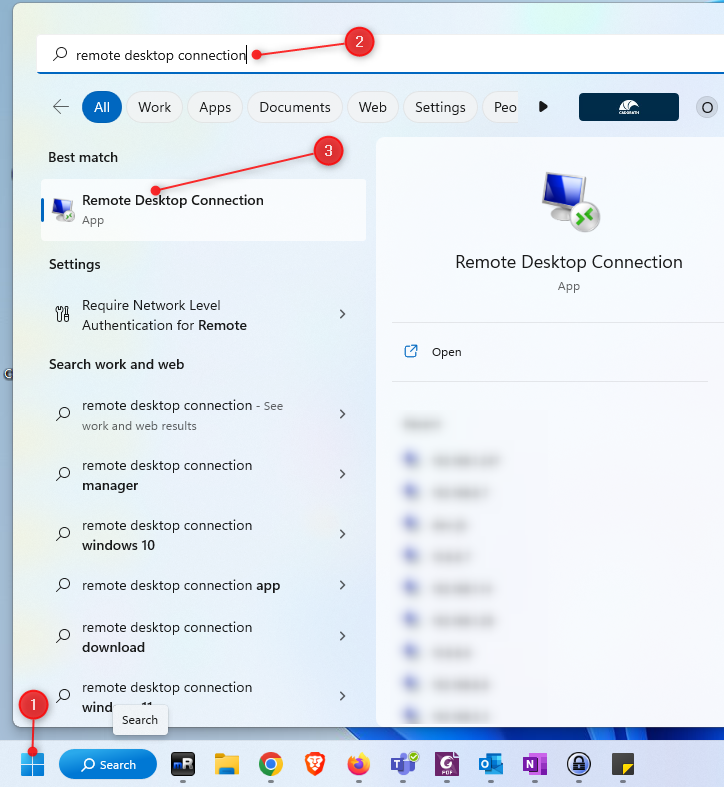Open OneNote from taskbar
The height and width of the screenshot is (787, 724).
535,764
